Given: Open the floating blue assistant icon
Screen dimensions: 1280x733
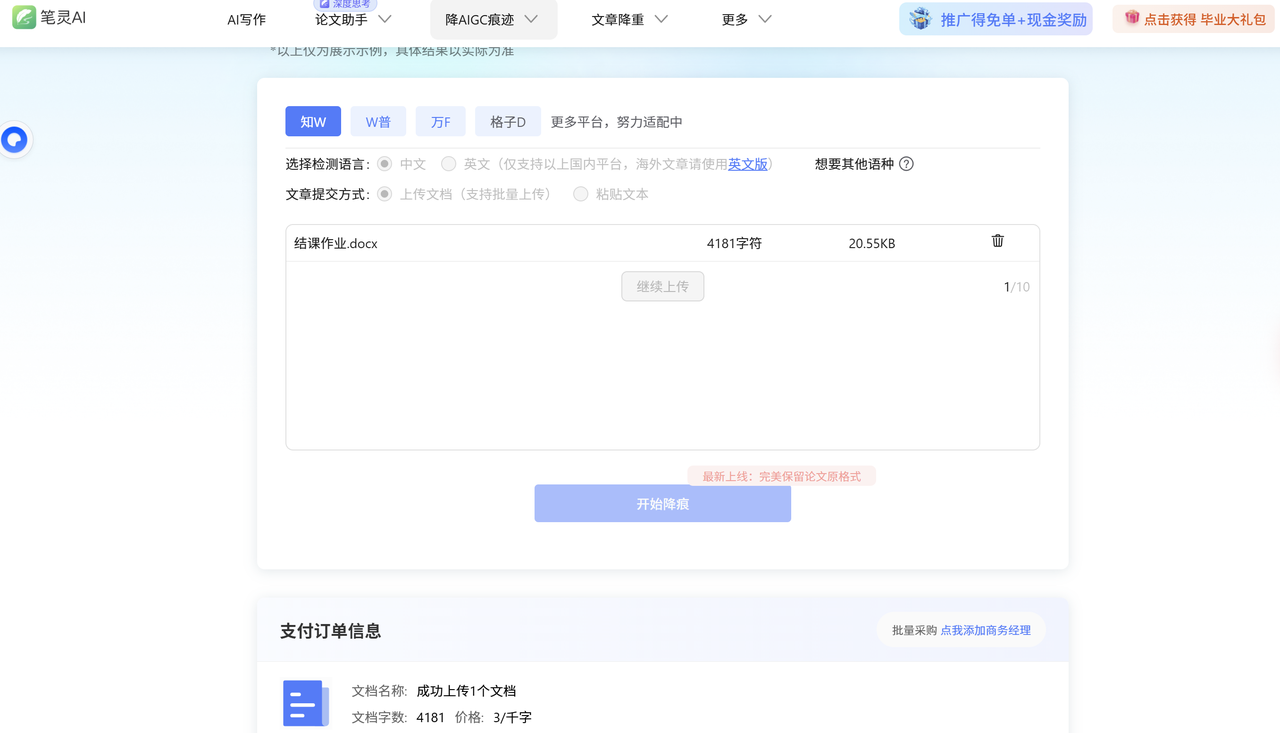Looking at the screenshot, I should pos(15,140).
